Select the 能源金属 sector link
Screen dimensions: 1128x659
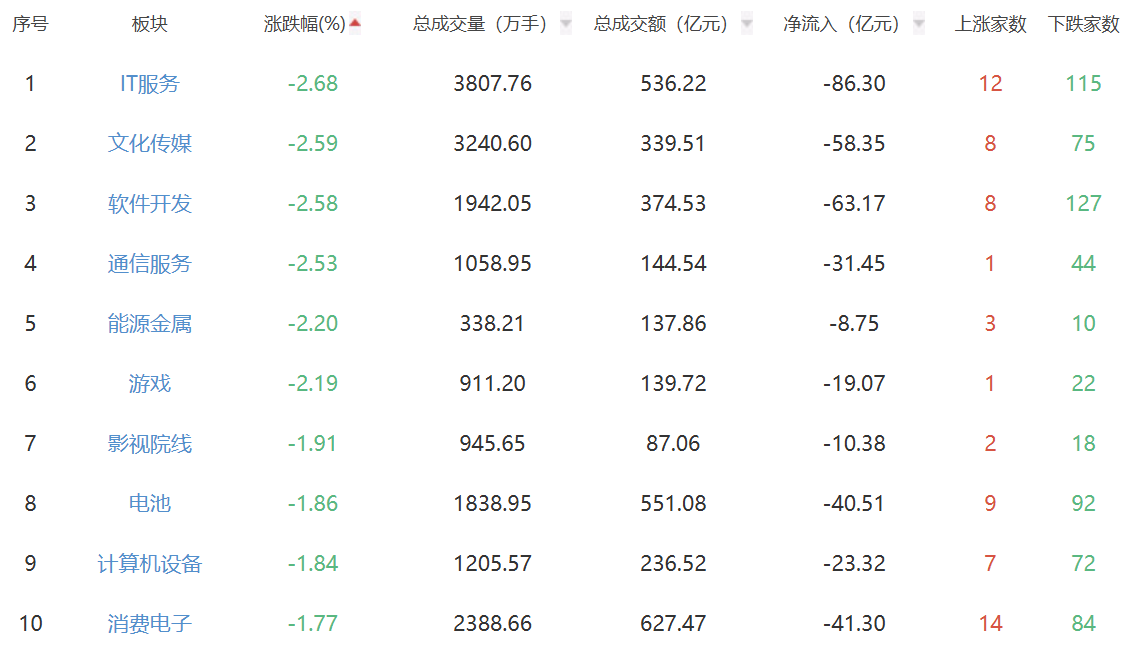pos(150,324)
